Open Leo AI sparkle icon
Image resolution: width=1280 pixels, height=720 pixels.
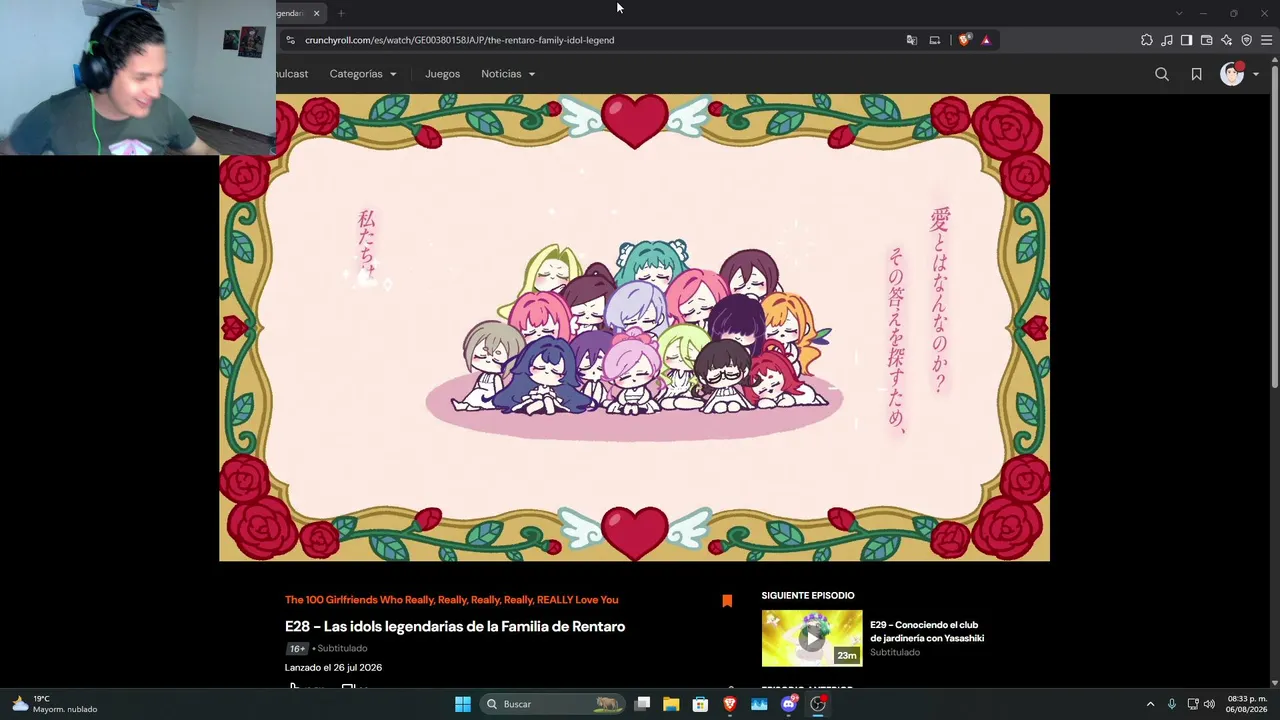pyautogui.click(x=1226, y=40)
